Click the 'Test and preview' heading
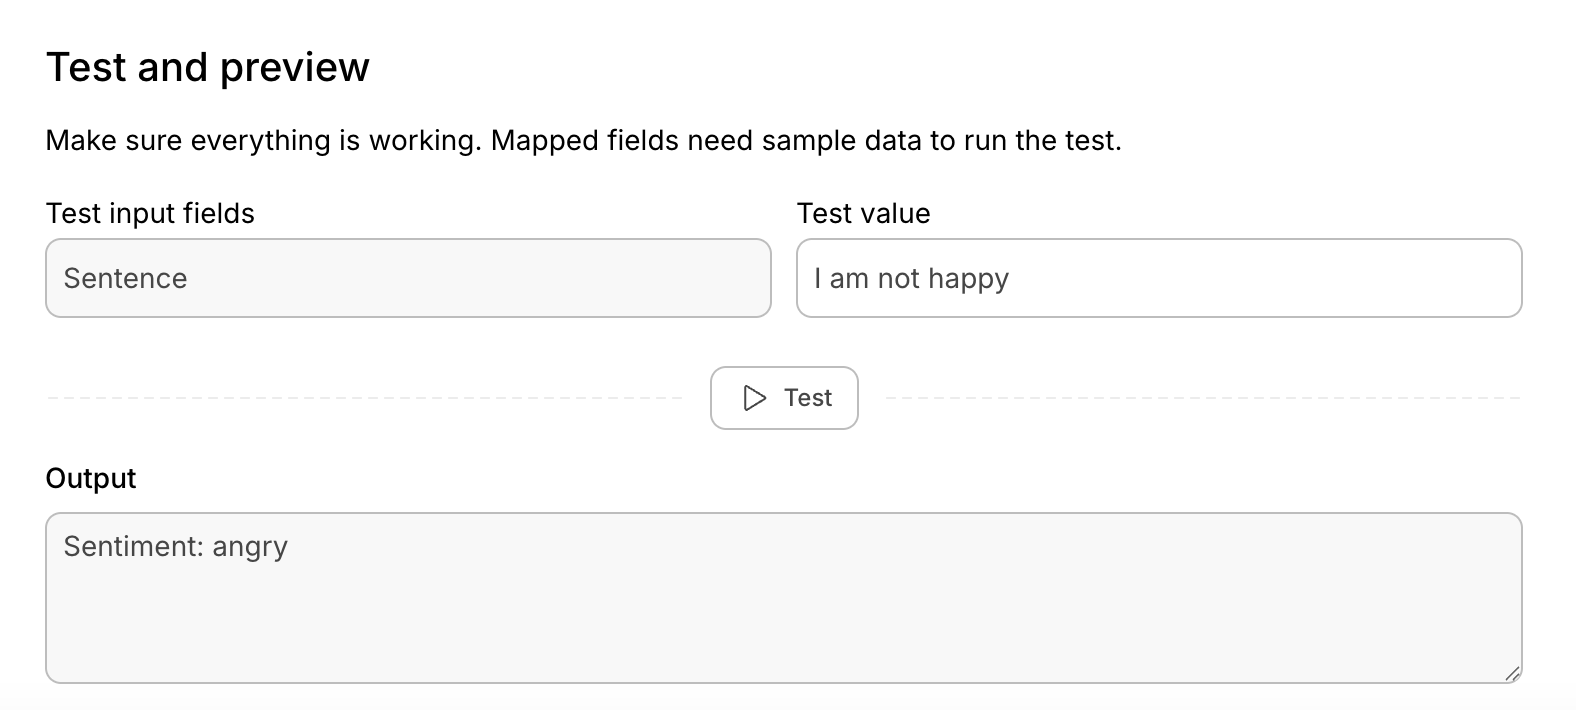Viewport: 1576px width, 710px height. (208, 67)
